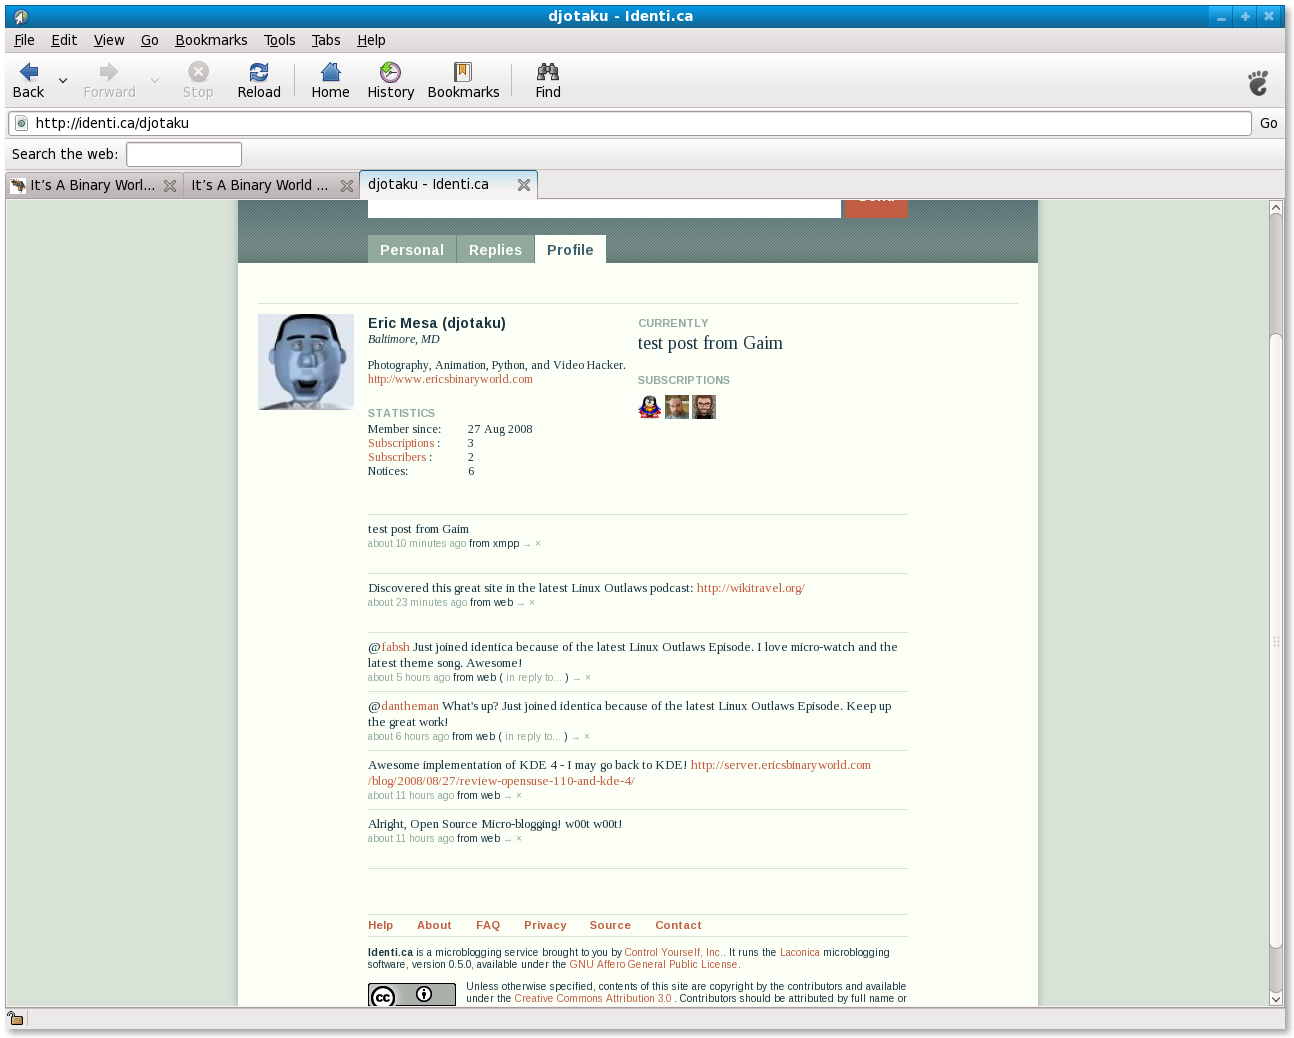Open the Bookmarks toolbar button
This screenshot has height=1038, width=1294.
coord(463,80)
